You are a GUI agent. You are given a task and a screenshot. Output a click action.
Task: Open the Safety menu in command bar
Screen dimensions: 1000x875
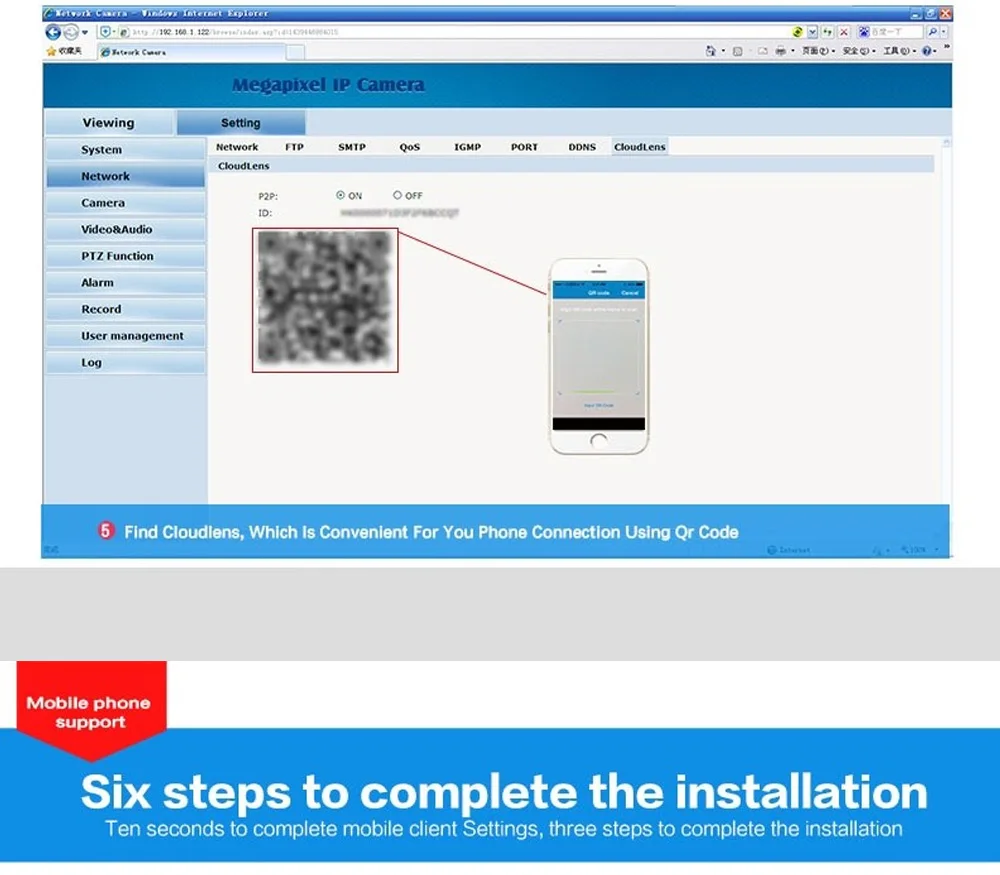[x=858, y=51]
